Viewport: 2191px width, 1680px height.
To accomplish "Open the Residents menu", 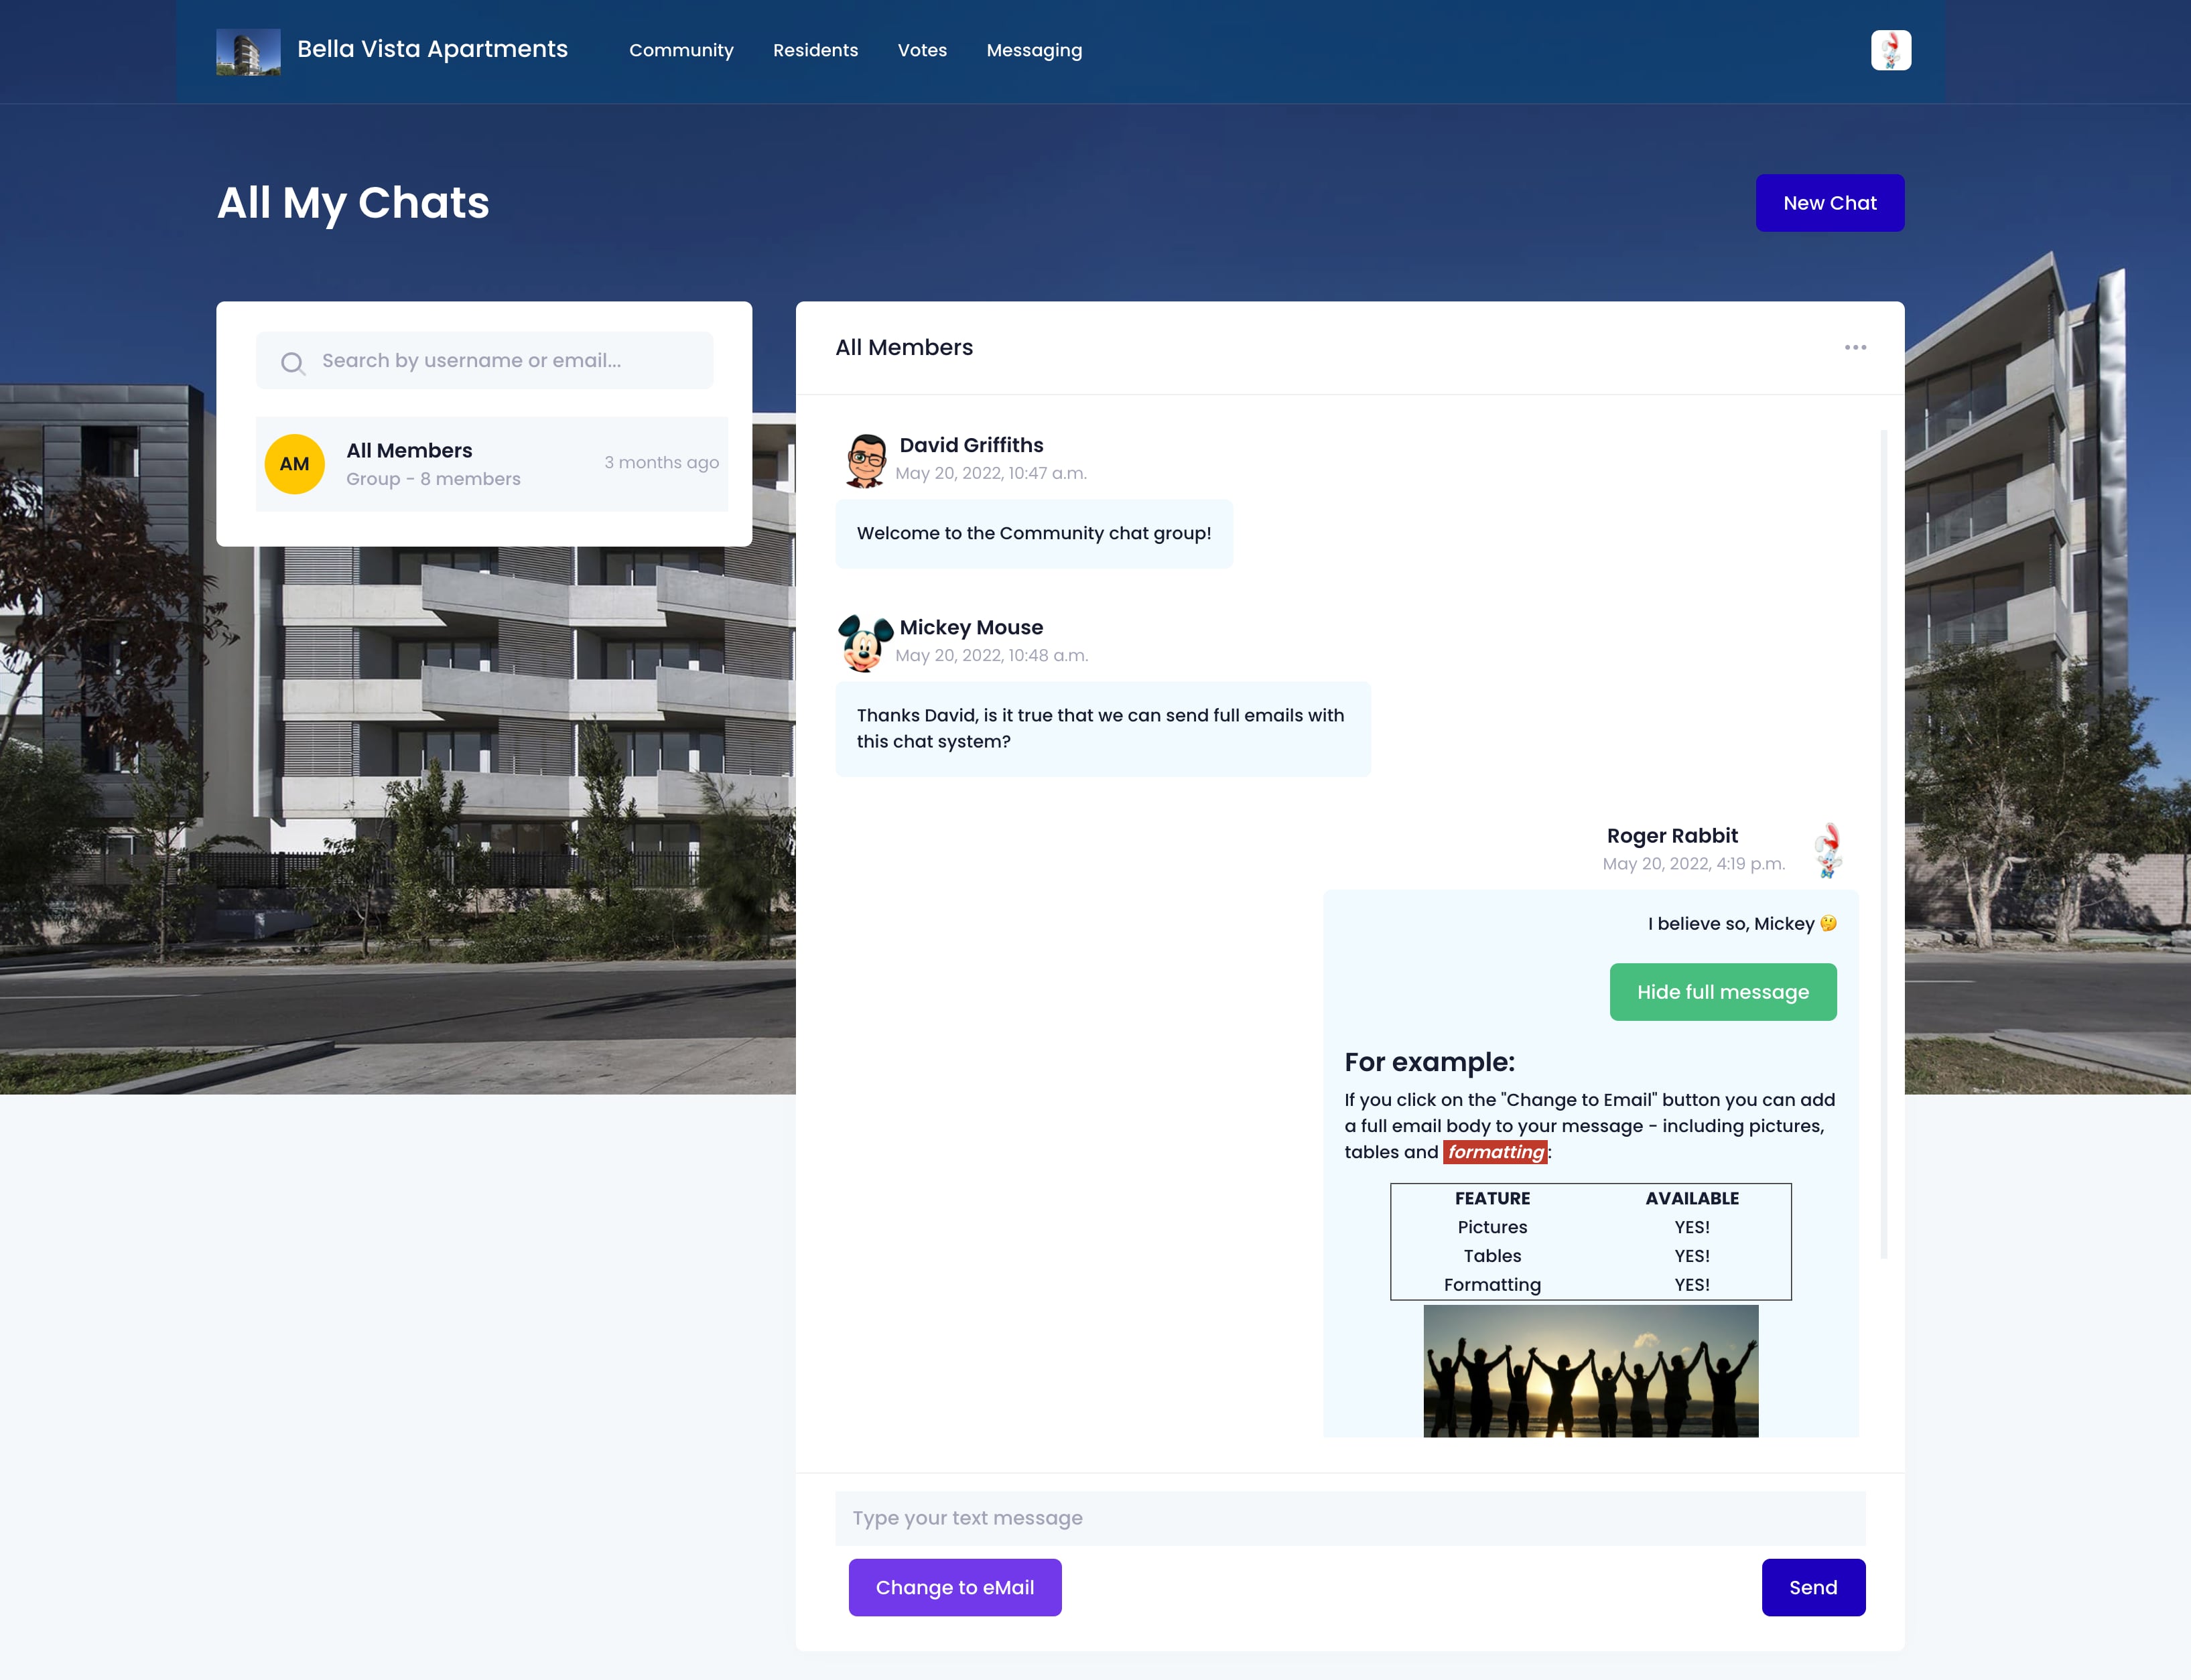I will pyautogui.click(x=815, y=50).
